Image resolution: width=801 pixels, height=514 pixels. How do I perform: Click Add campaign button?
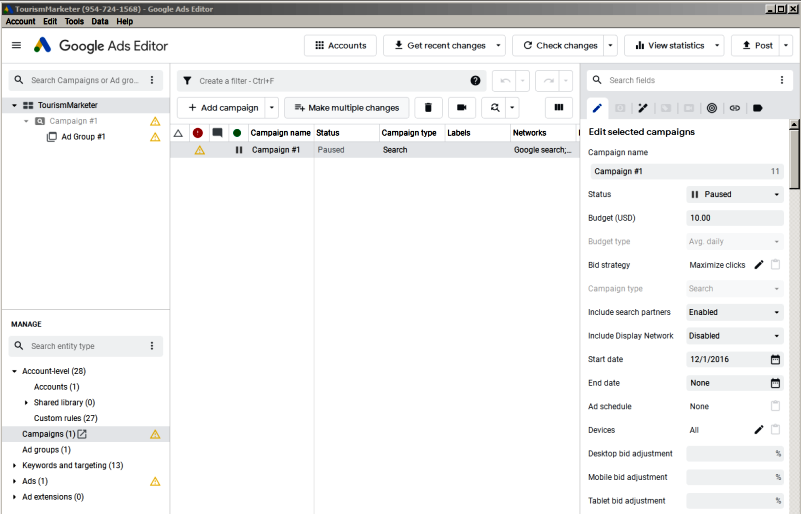(222, 108)
